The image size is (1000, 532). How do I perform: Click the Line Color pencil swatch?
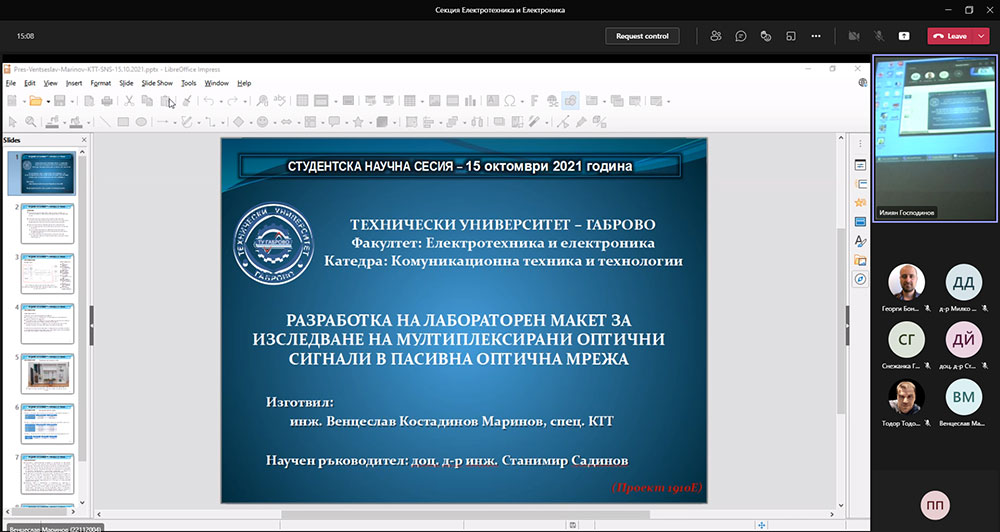pos(53,121)
